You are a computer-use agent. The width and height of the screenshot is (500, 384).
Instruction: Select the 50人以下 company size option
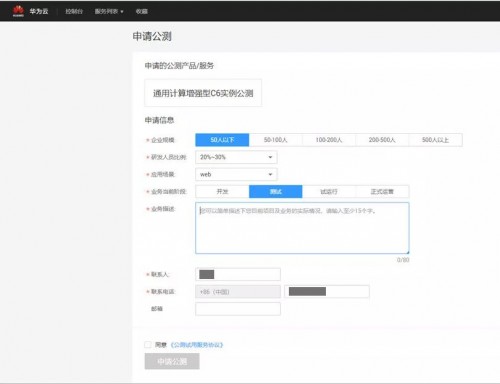pyautogui.click(x=222, y=140)
